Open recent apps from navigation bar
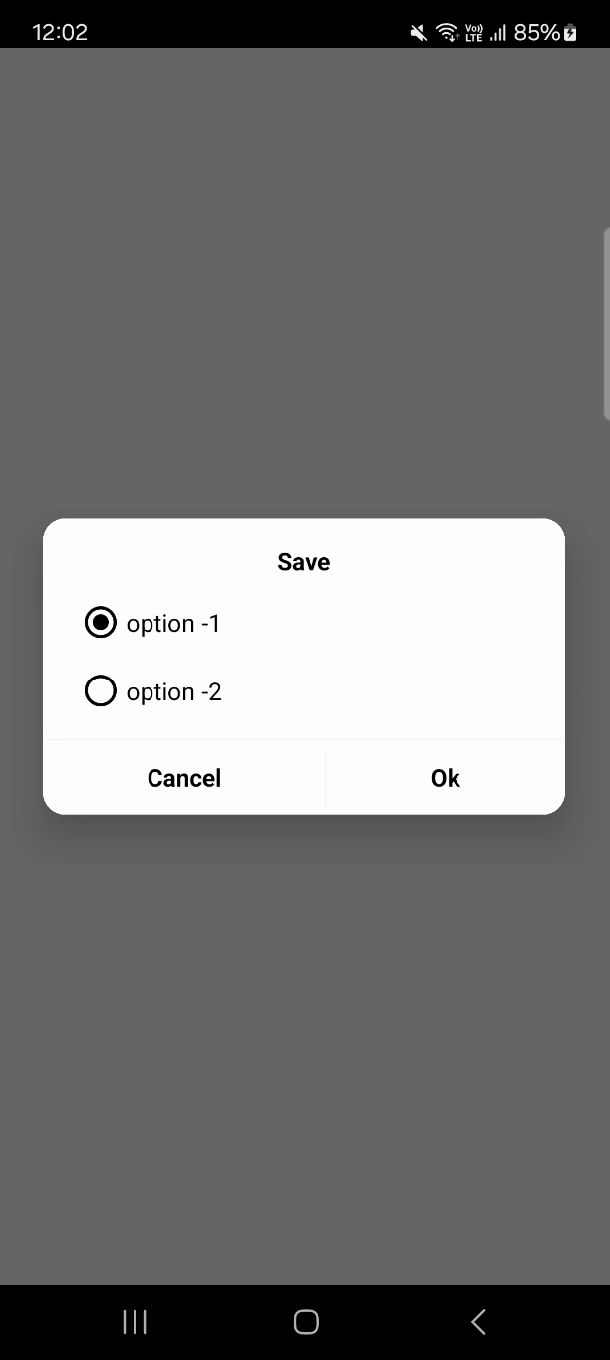This screenshot has width=610, height=1360. [134, 1321]
